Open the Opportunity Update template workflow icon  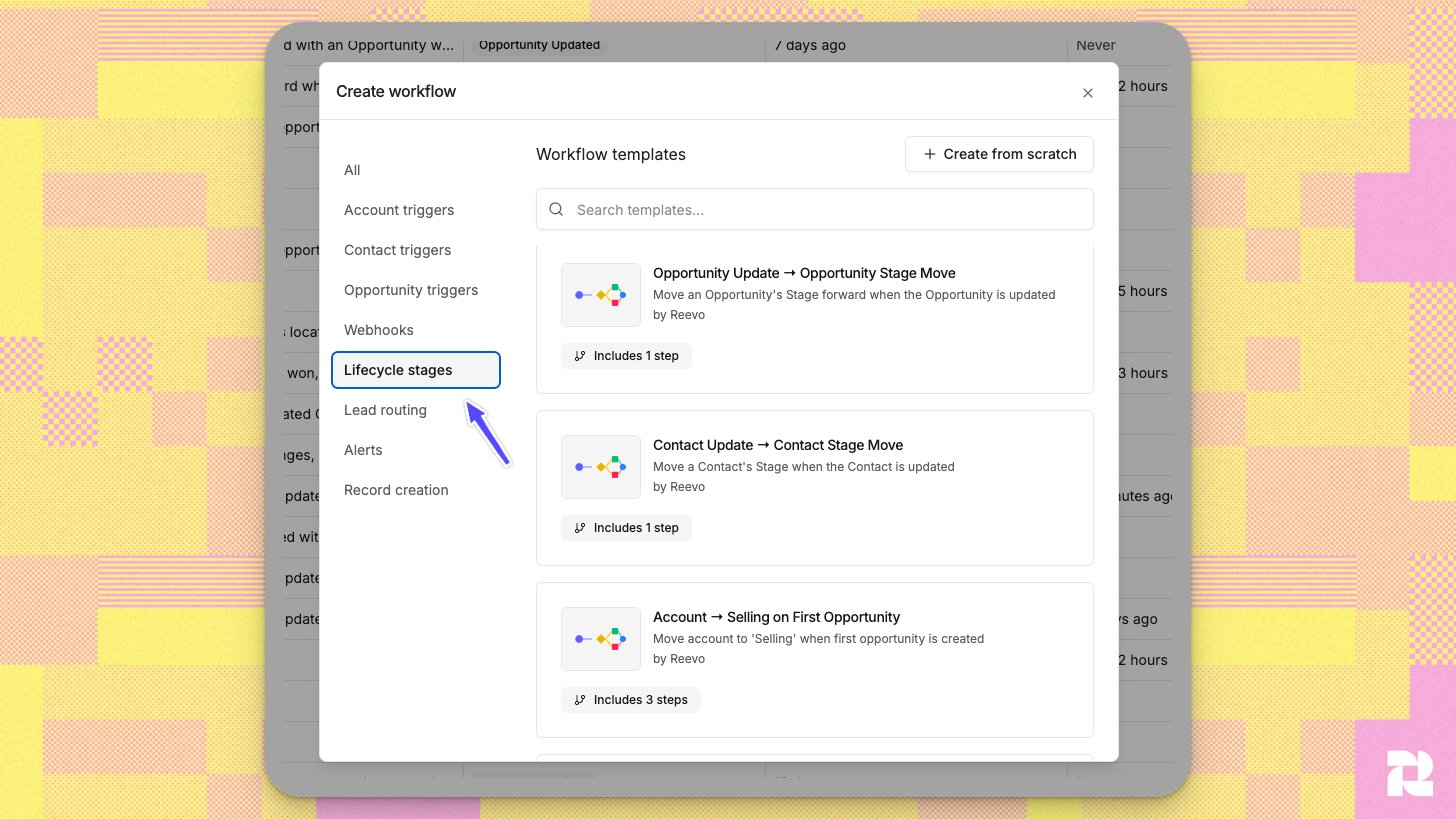pyautogui.click(x=600, y=295)
